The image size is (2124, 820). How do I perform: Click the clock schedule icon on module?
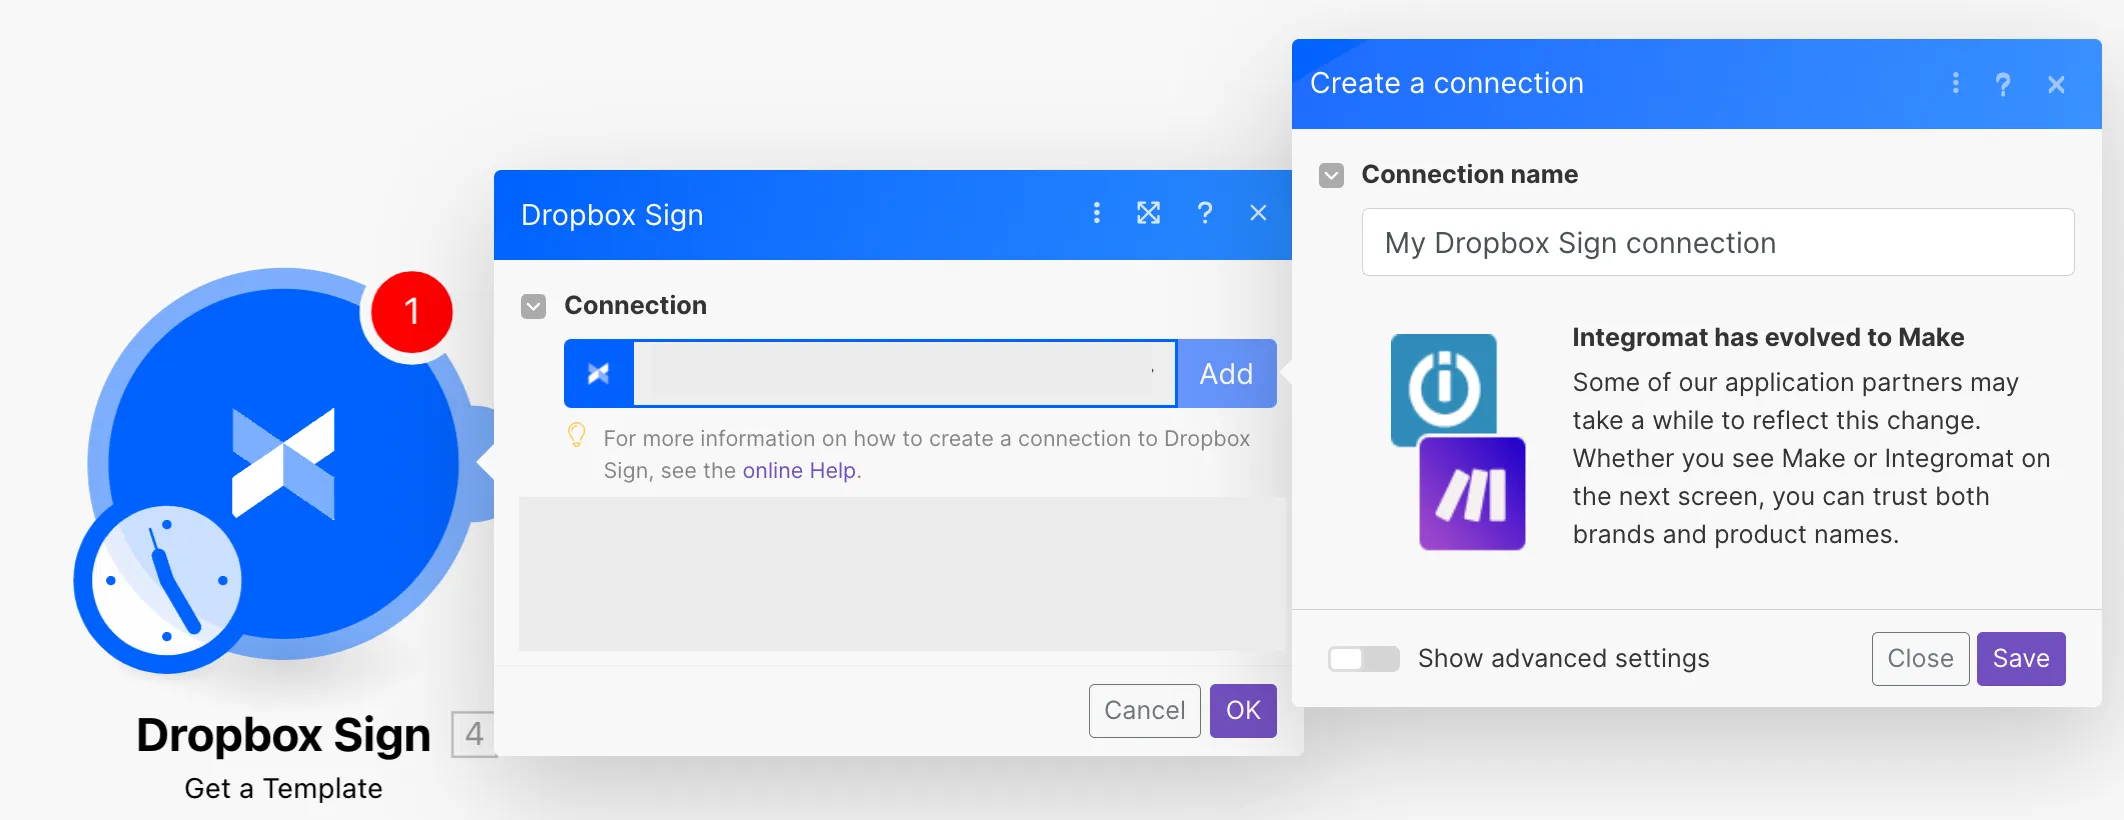(166, 582)
